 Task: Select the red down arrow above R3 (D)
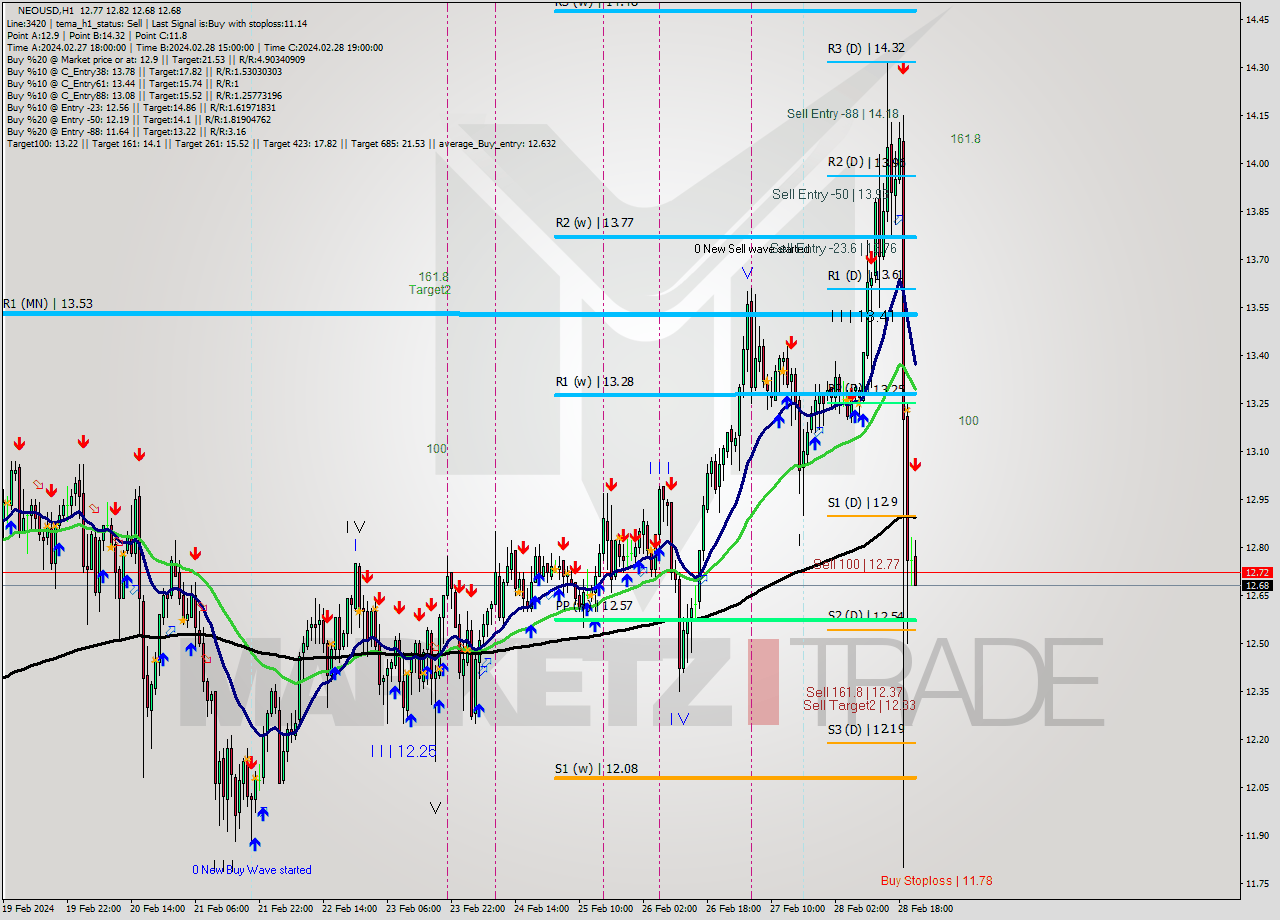903,69
